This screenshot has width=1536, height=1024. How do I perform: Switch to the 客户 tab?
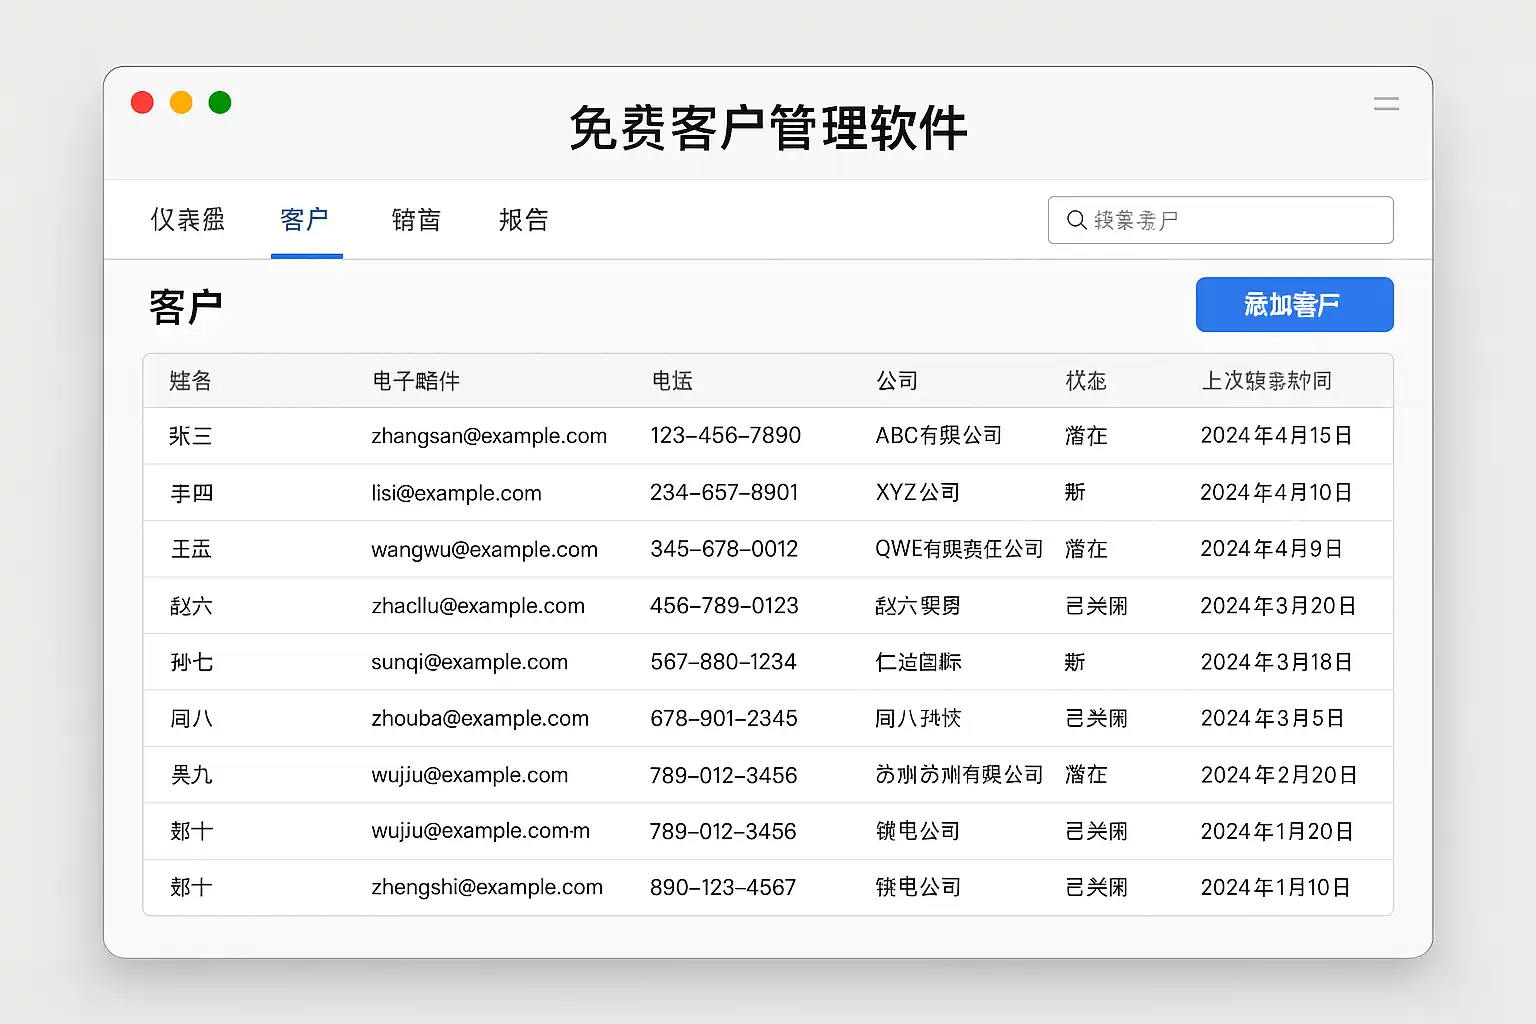[x=305, y=220]
